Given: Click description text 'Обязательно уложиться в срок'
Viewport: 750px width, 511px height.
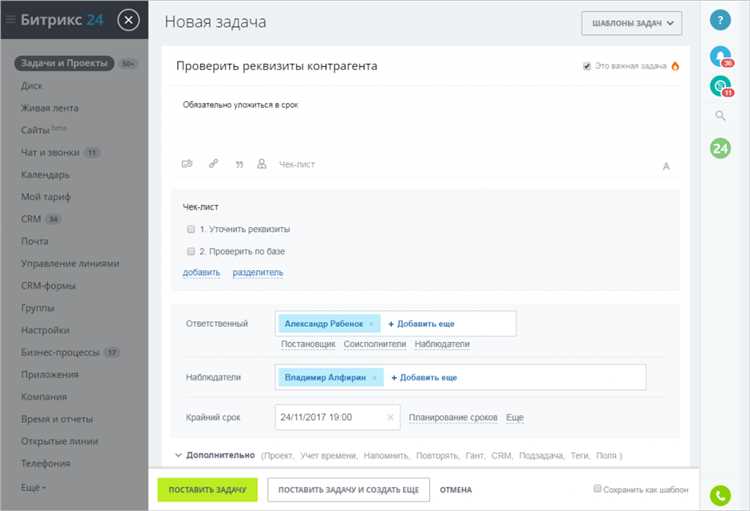Looking at the screenshot, I should [x=240, y=105].
